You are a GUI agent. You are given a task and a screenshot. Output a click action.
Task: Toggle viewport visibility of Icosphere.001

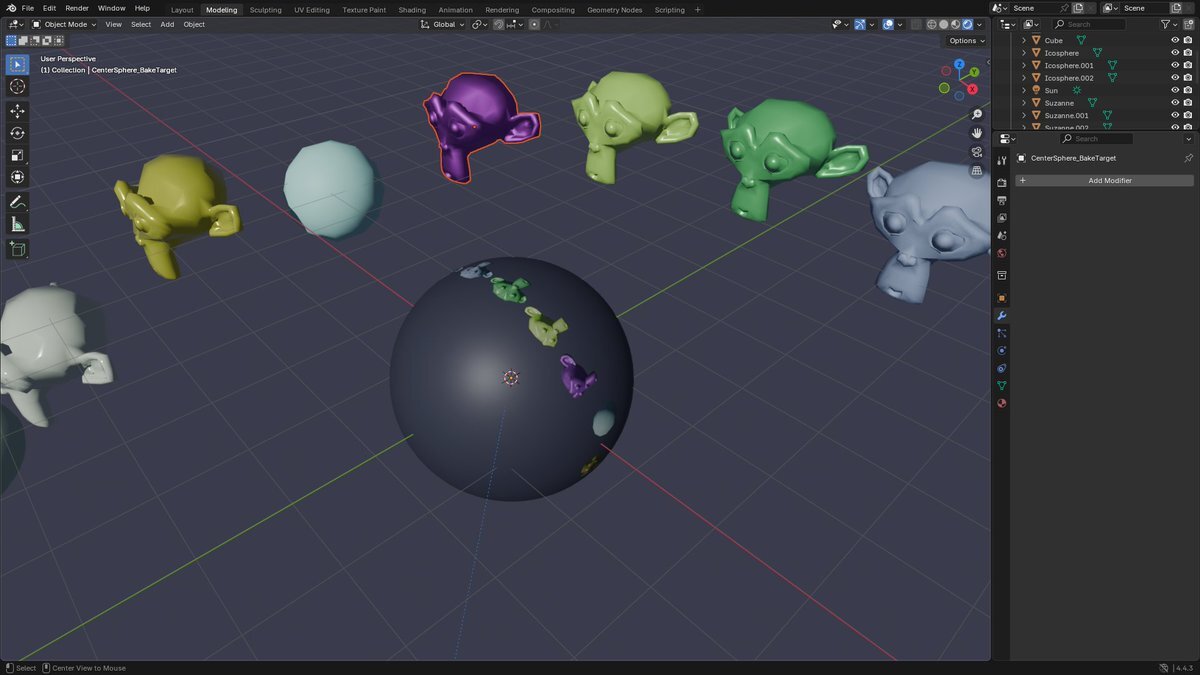[x=1175, y=65]
